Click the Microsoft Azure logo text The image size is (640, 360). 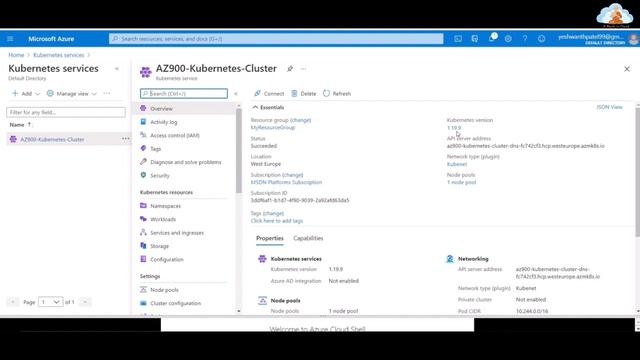[x=51, y=39]
